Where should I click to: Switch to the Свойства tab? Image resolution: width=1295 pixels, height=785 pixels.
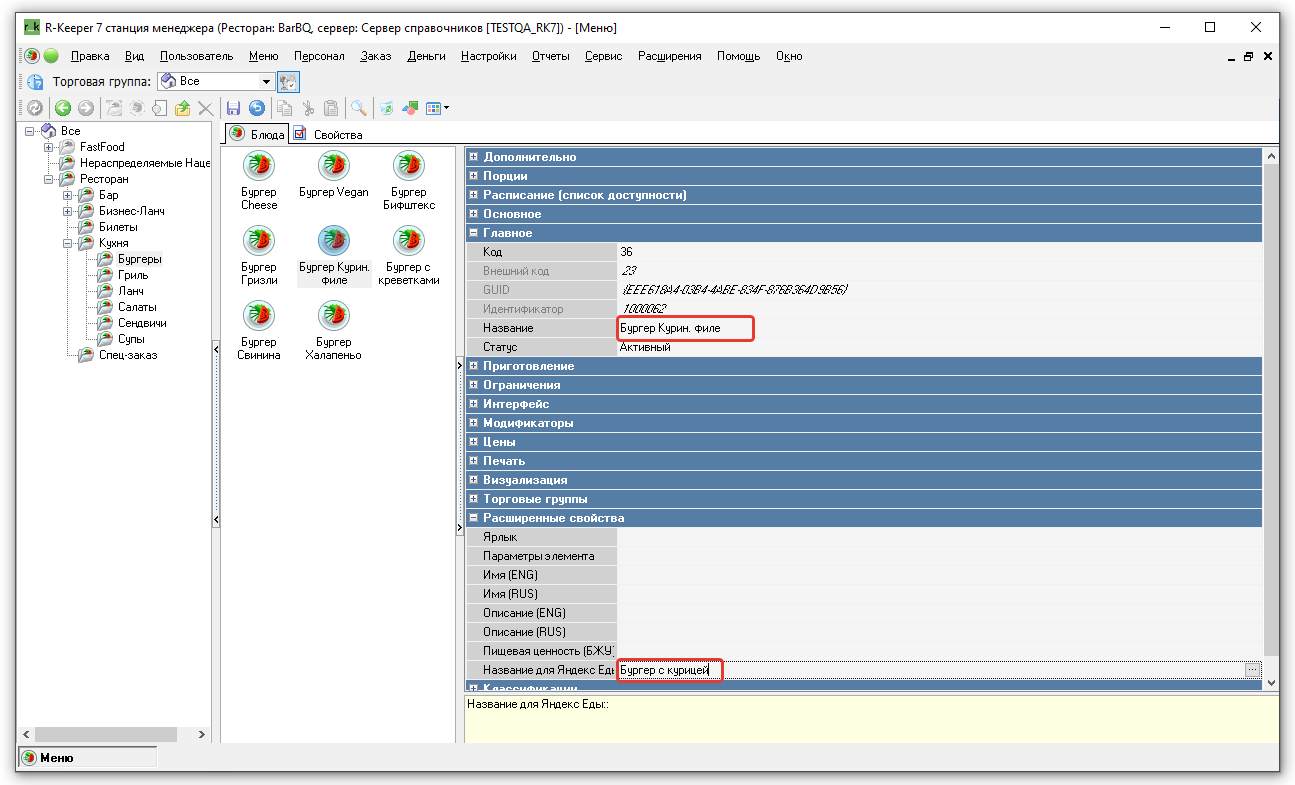coord(329,134)
